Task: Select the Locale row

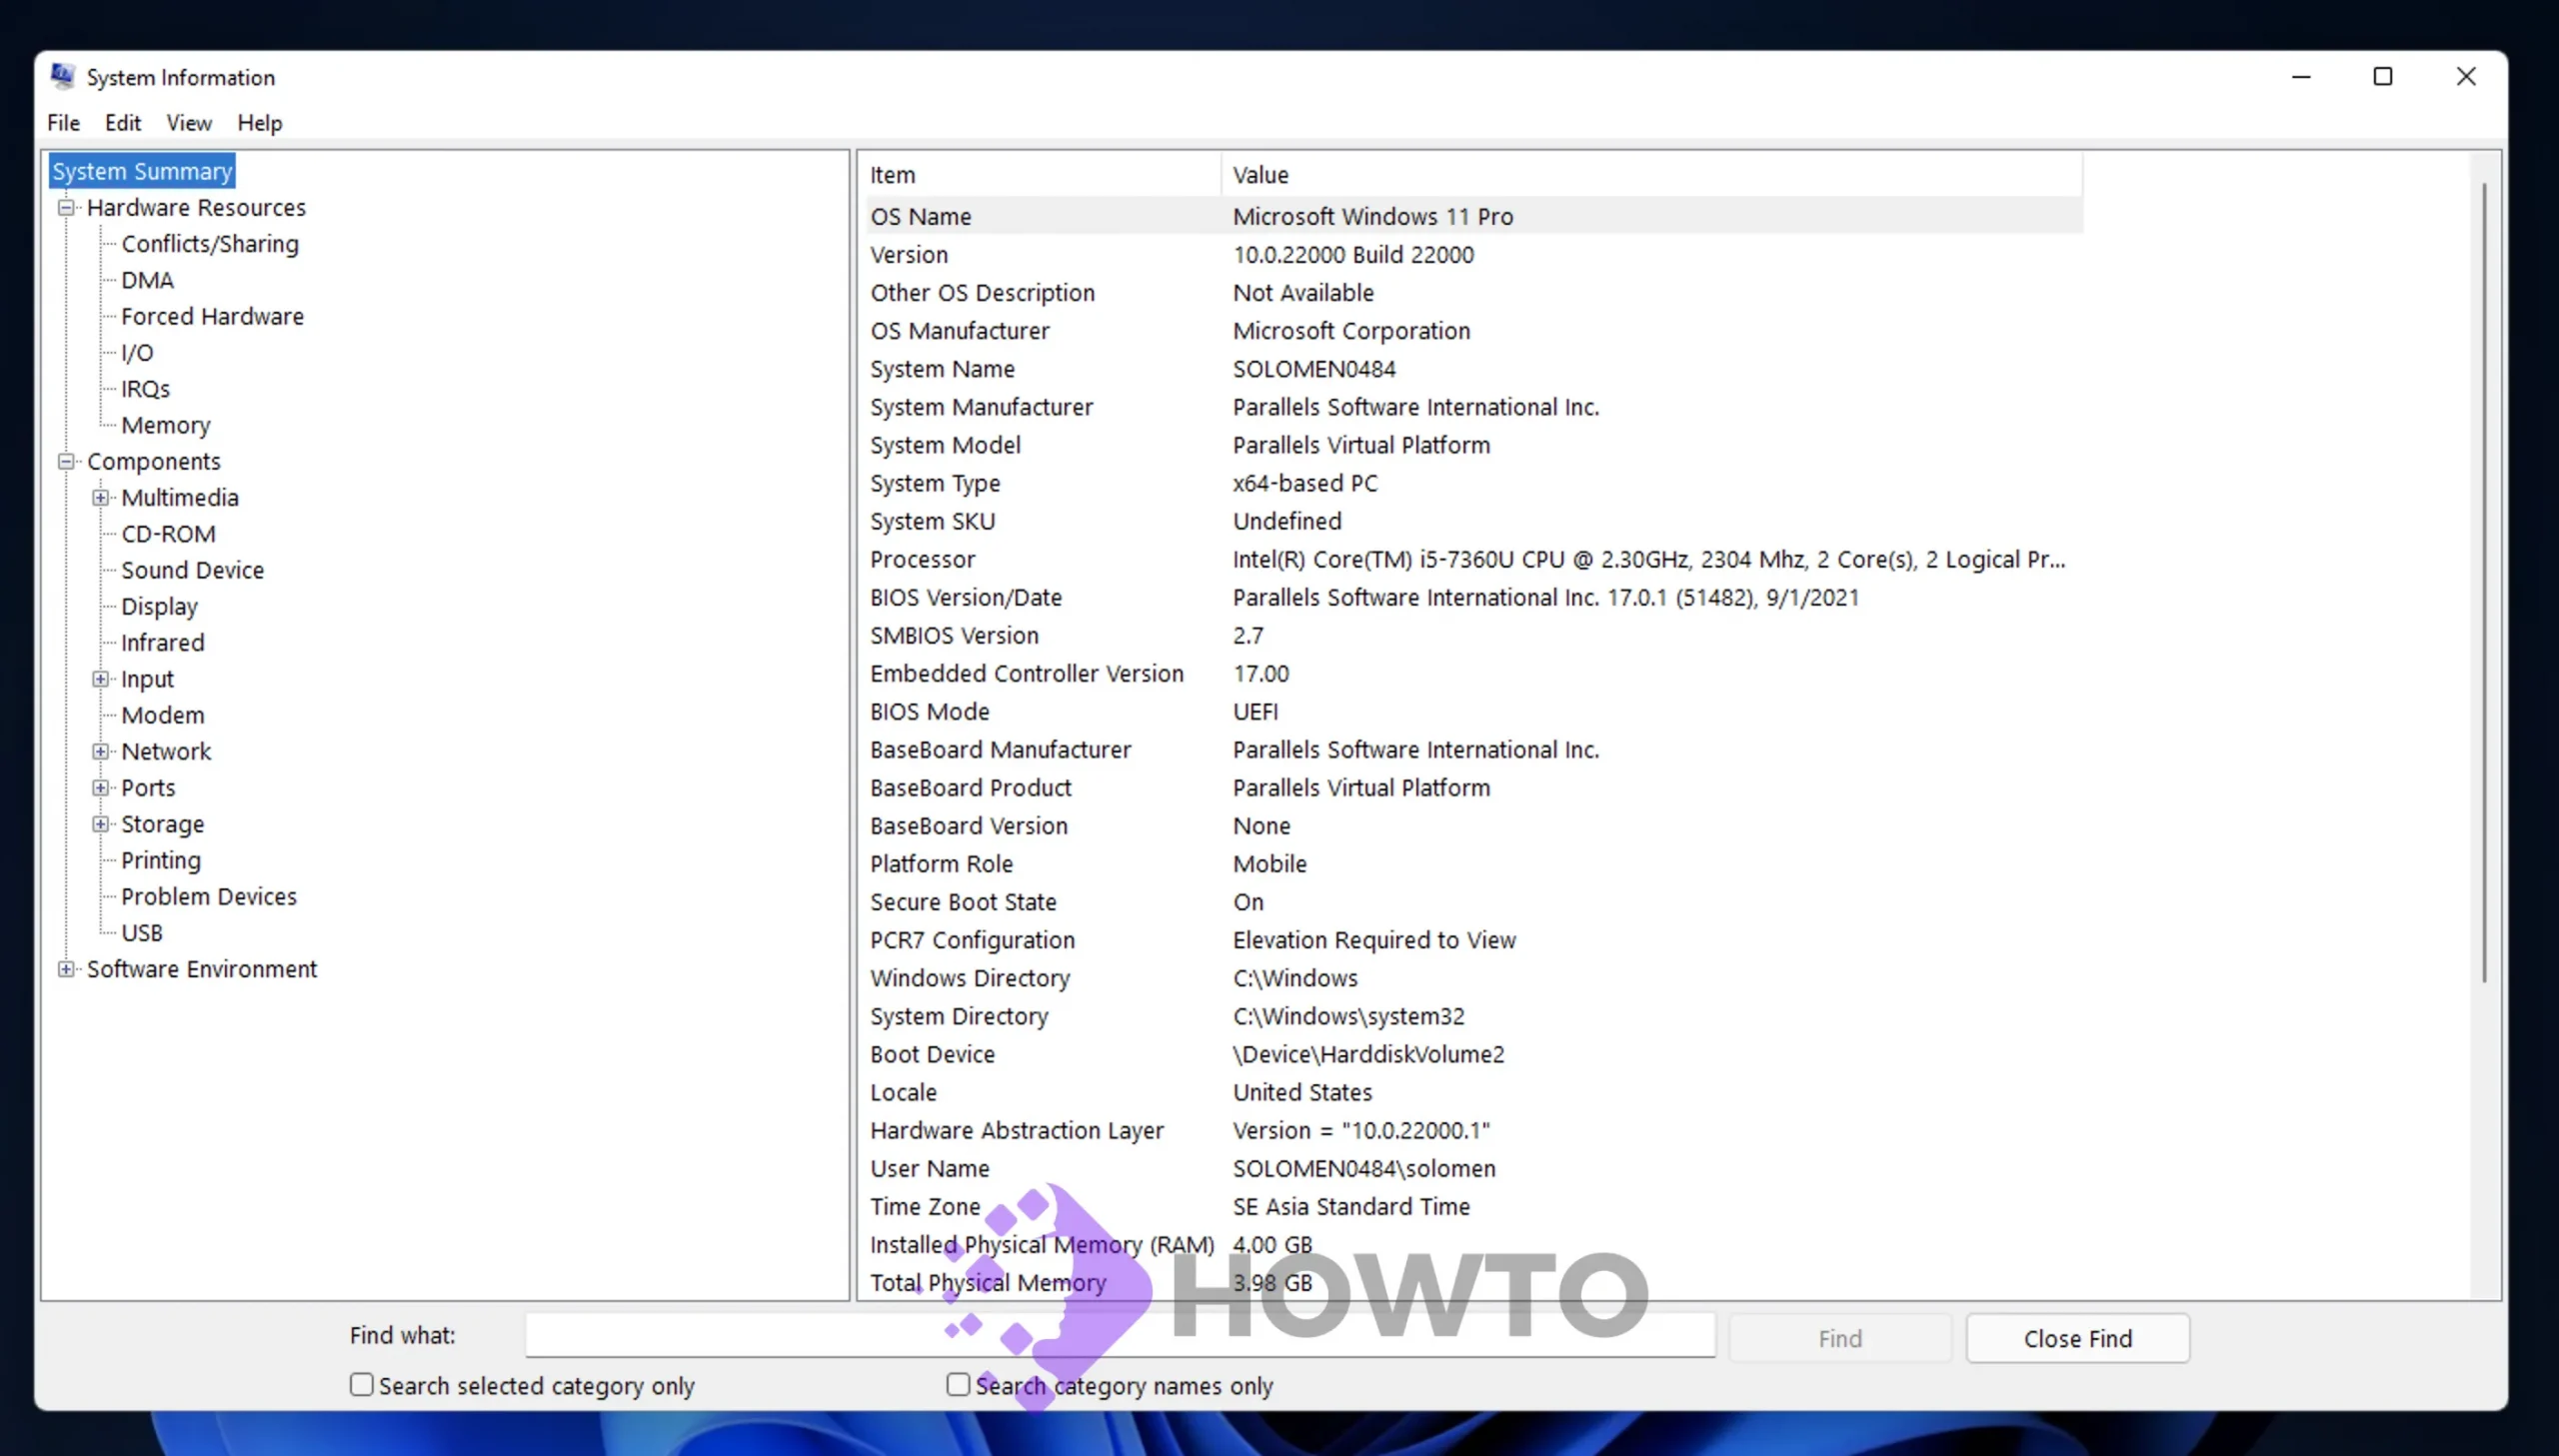Action: pyautogui.click(x=1474, y=1092)
